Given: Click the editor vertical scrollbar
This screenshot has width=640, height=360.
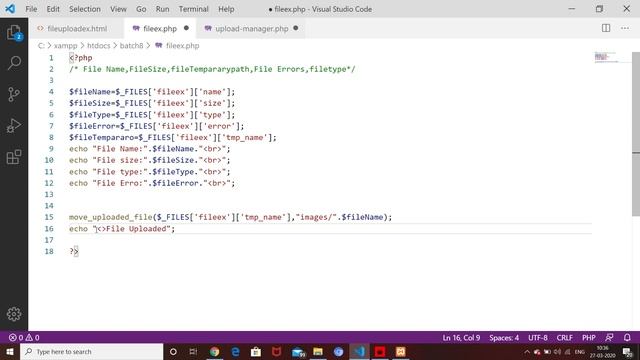Looking at the screenshot, I should pyautogui.click(x=636, y=134).
